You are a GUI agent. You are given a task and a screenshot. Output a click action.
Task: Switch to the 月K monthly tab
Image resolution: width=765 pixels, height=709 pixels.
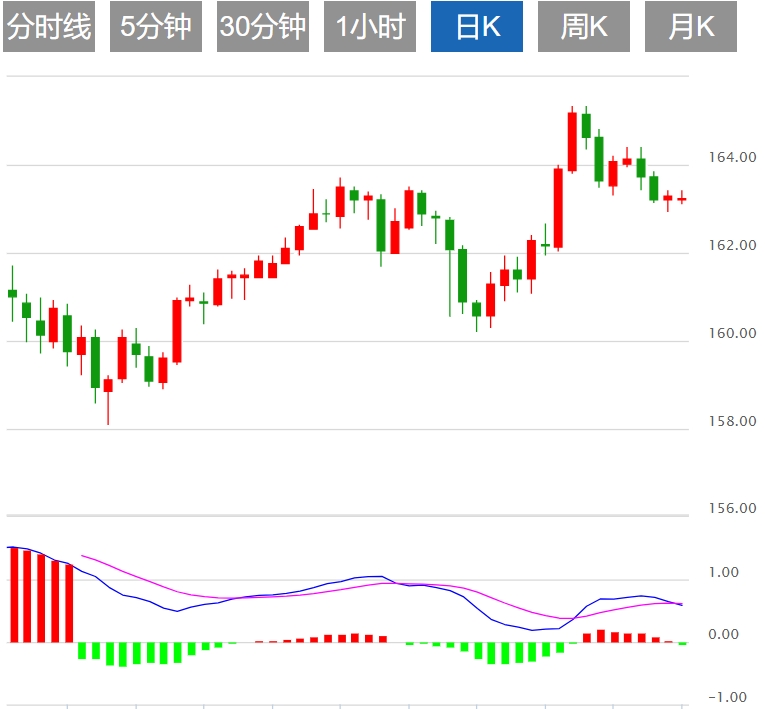tap(691, 26)
